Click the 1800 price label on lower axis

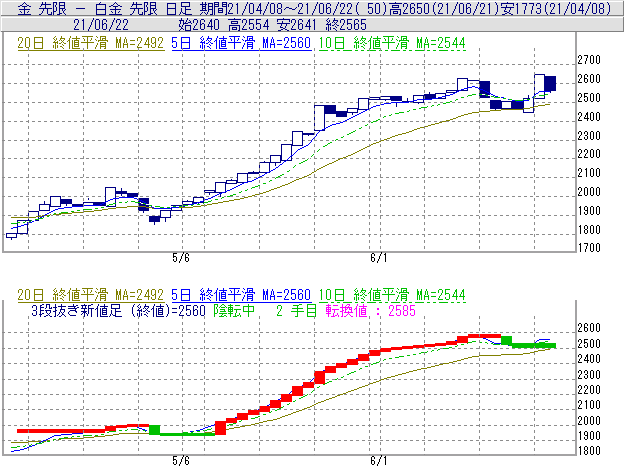tap(589, 451)
